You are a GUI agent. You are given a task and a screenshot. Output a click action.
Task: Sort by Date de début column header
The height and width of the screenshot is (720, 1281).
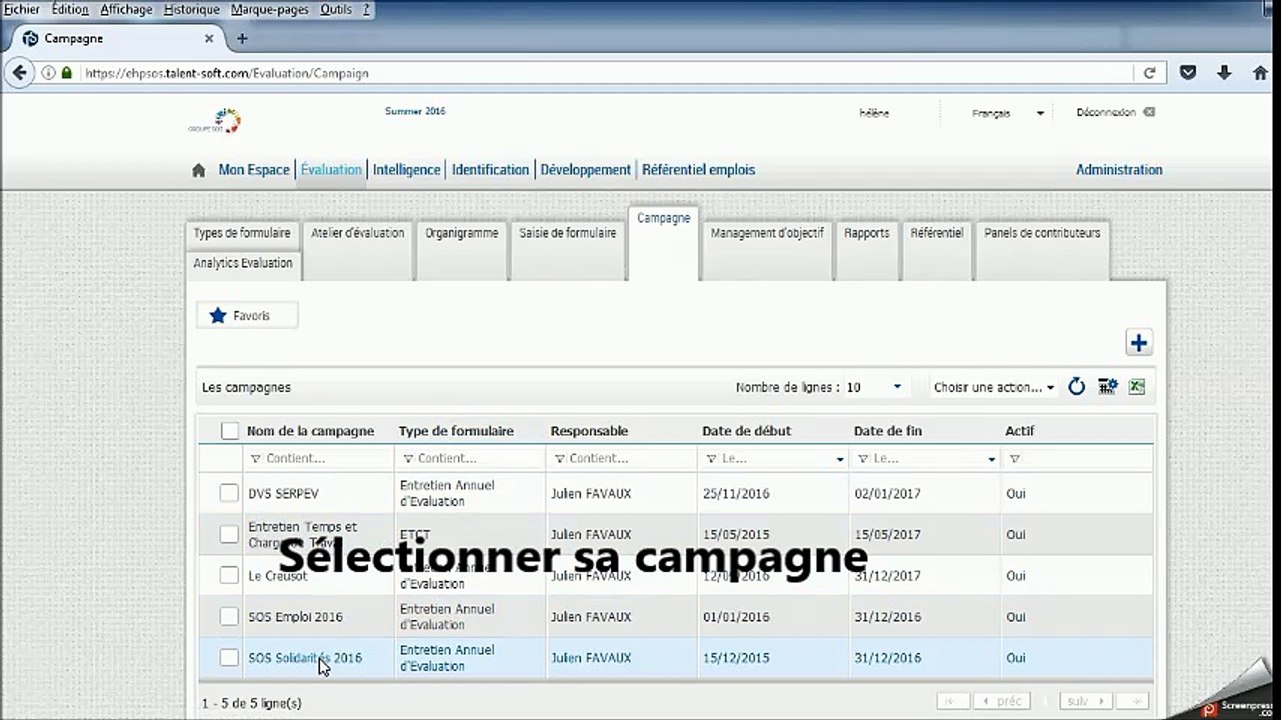(746, 431)
